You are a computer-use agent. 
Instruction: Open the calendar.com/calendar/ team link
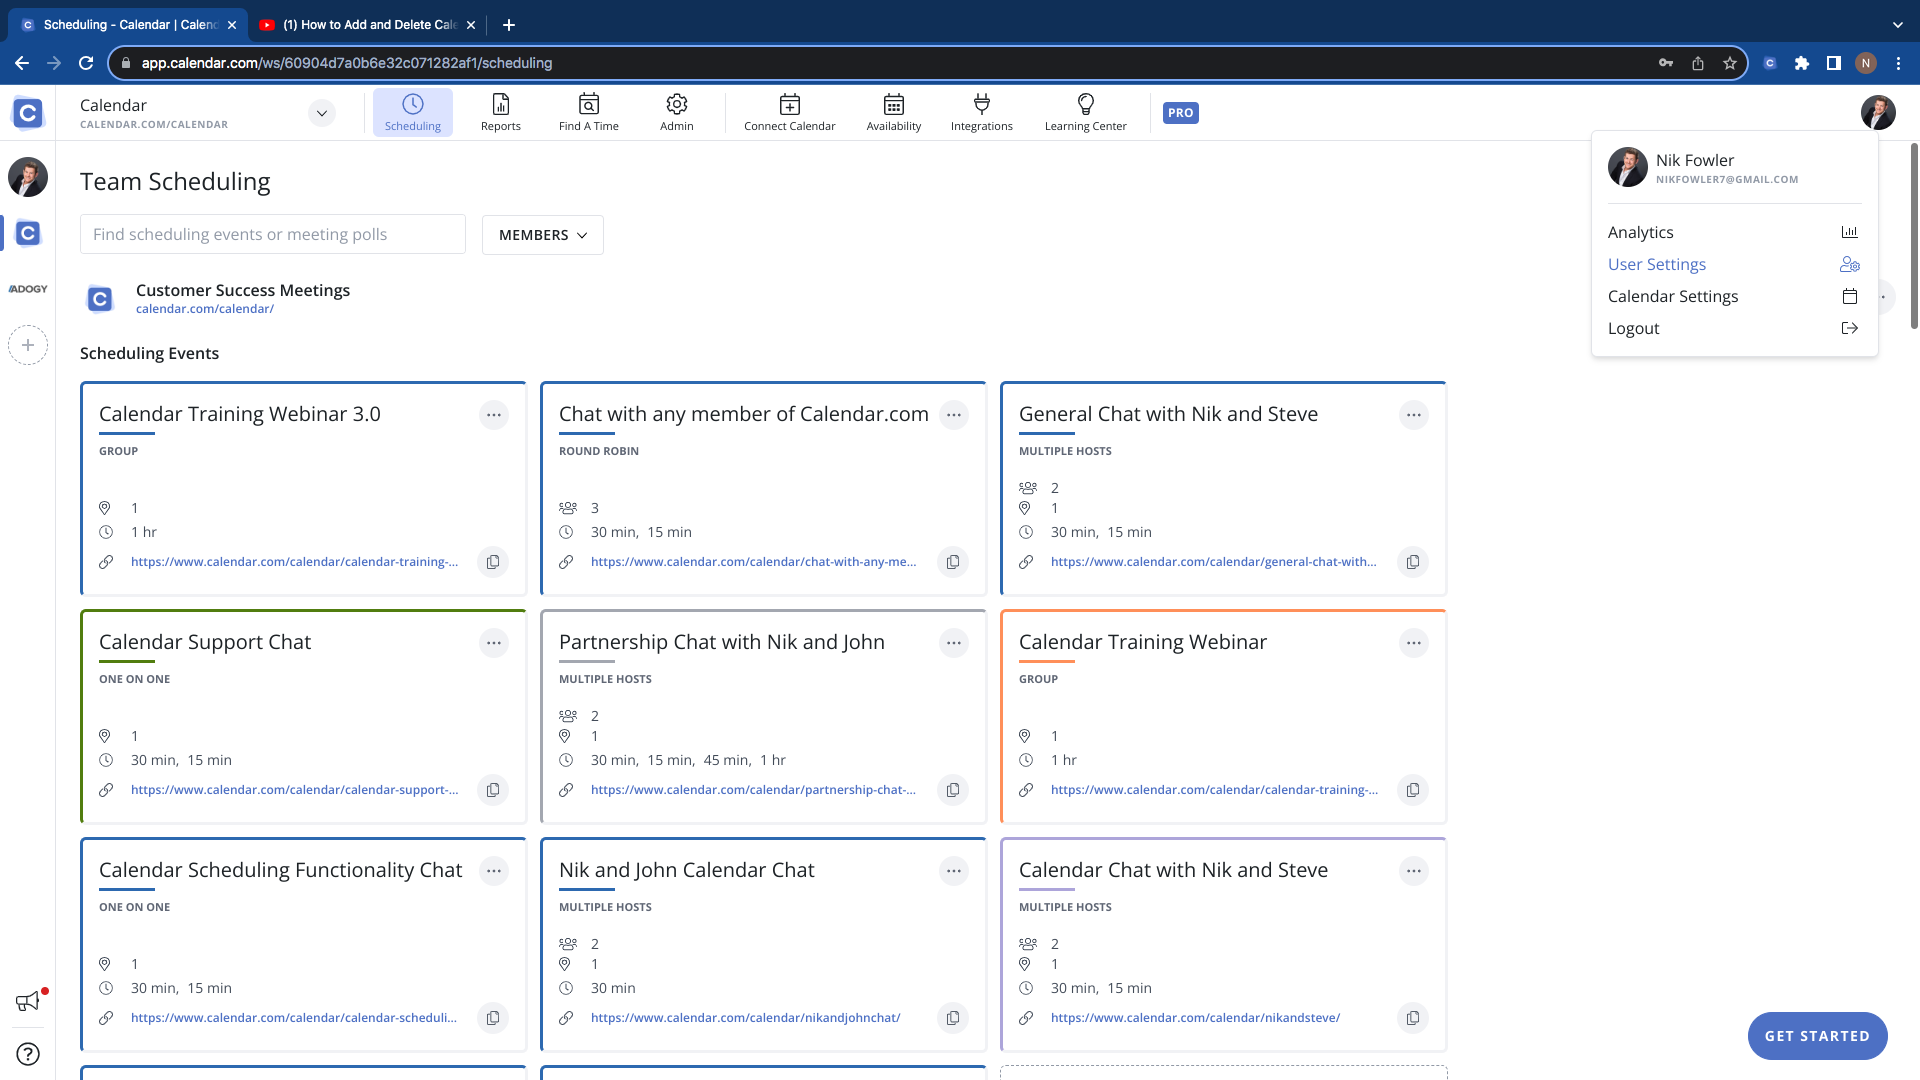(205, 309)
